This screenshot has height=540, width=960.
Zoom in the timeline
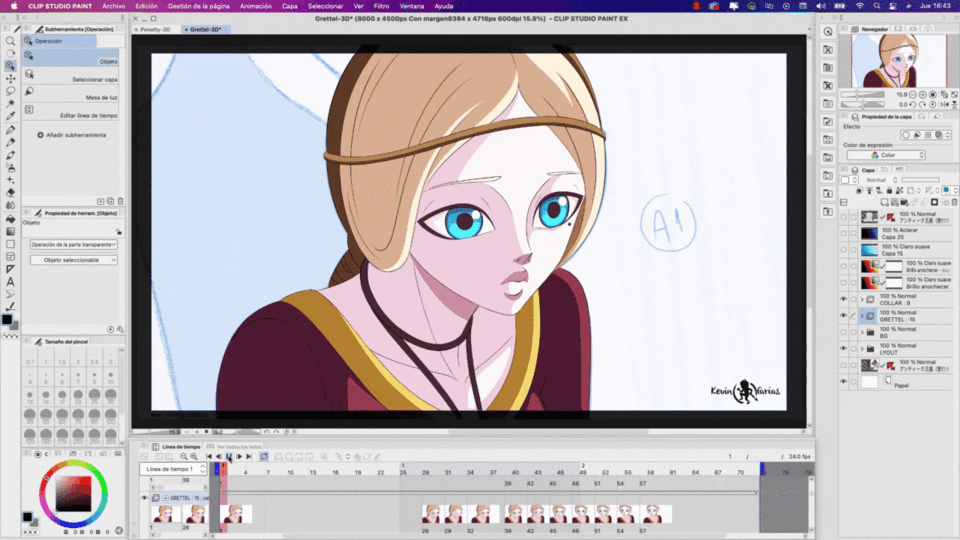point(193,457)
